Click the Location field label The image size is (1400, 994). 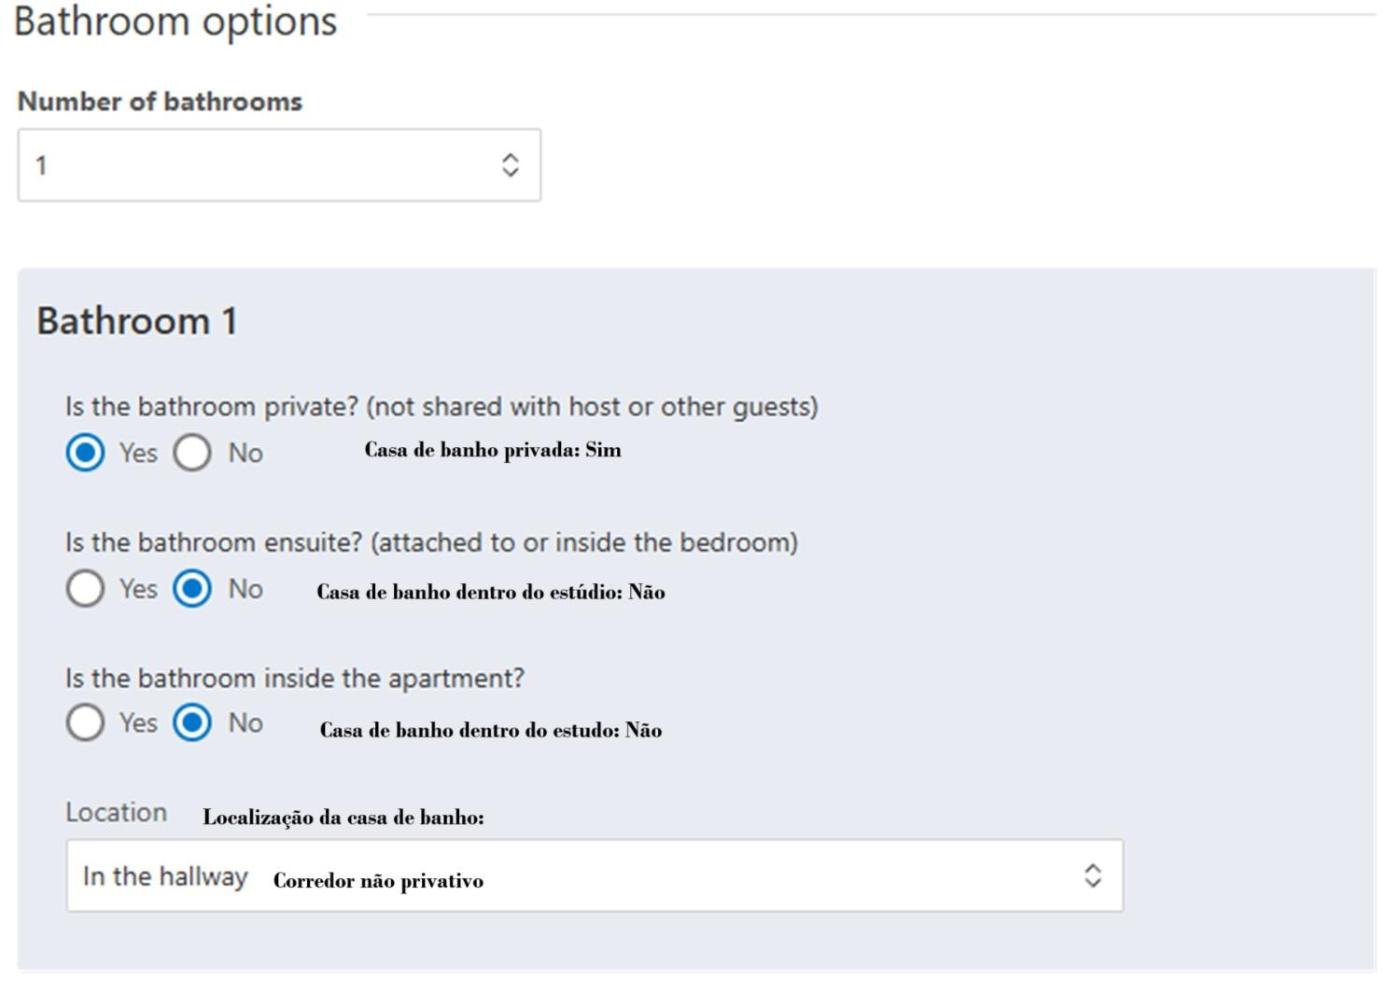click(116, 813)
